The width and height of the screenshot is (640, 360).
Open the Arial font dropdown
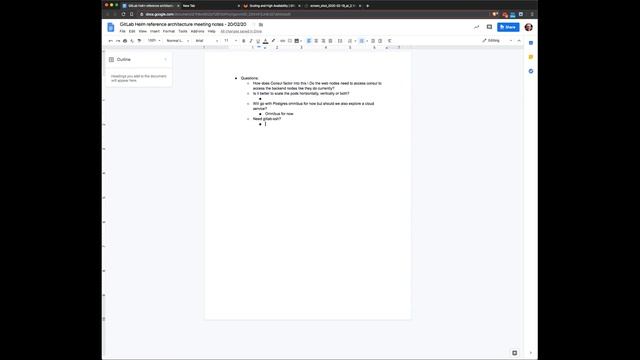pos(207,41)
